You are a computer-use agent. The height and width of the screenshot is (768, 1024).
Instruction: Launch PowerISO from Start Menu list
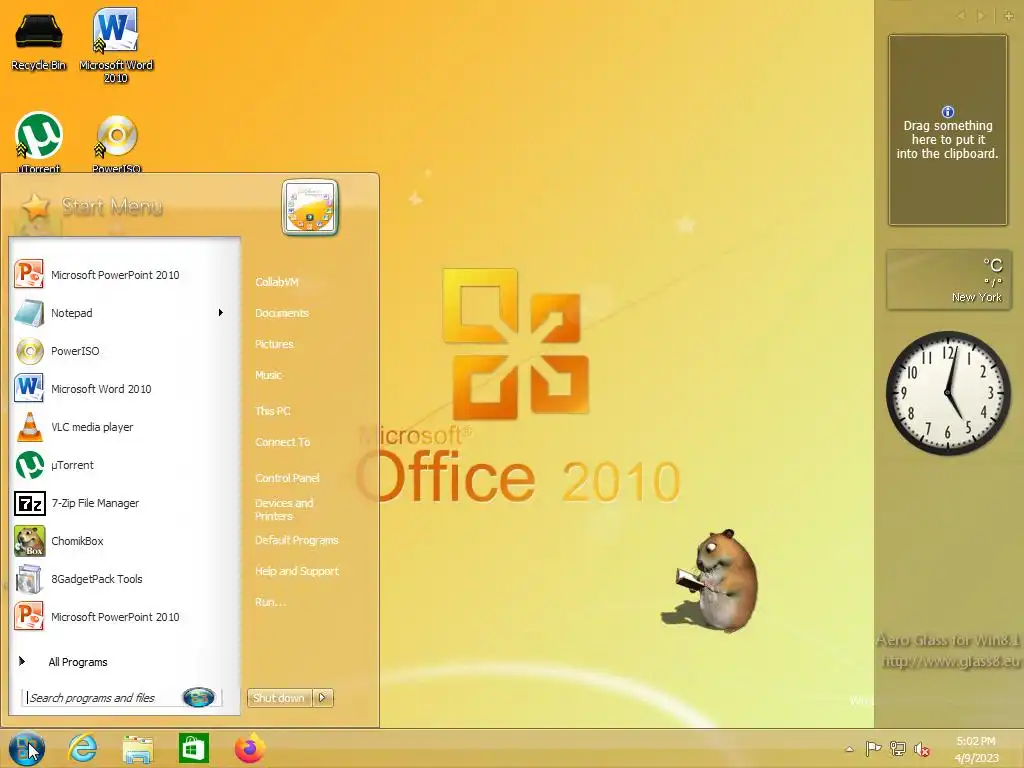124,351
